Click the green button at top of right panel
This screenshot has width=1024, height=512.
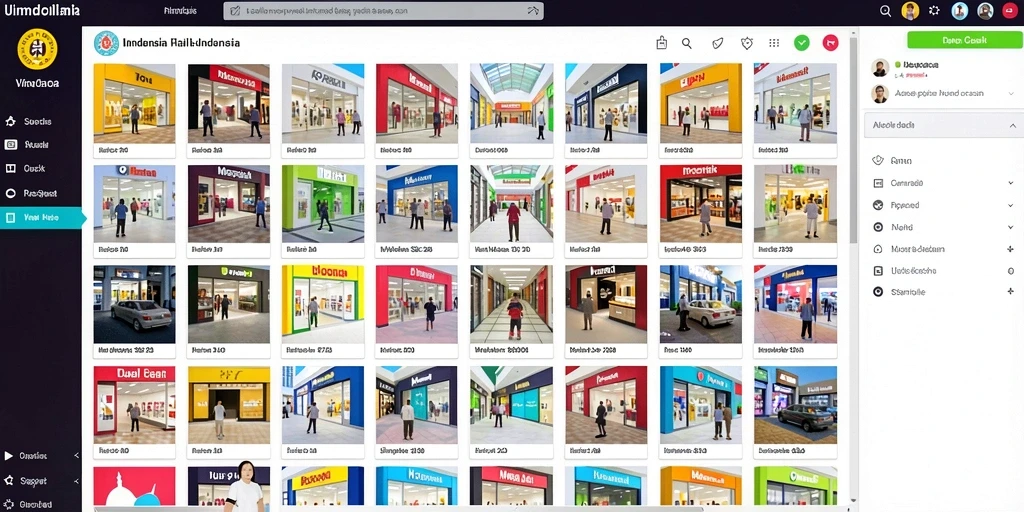click(x=963, y=40)
